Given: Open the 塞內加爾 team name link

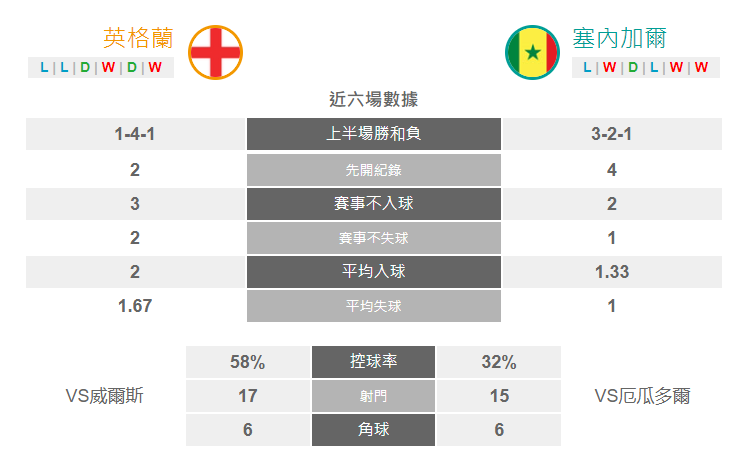Looking at the screenshot, I should click(619, 38).
